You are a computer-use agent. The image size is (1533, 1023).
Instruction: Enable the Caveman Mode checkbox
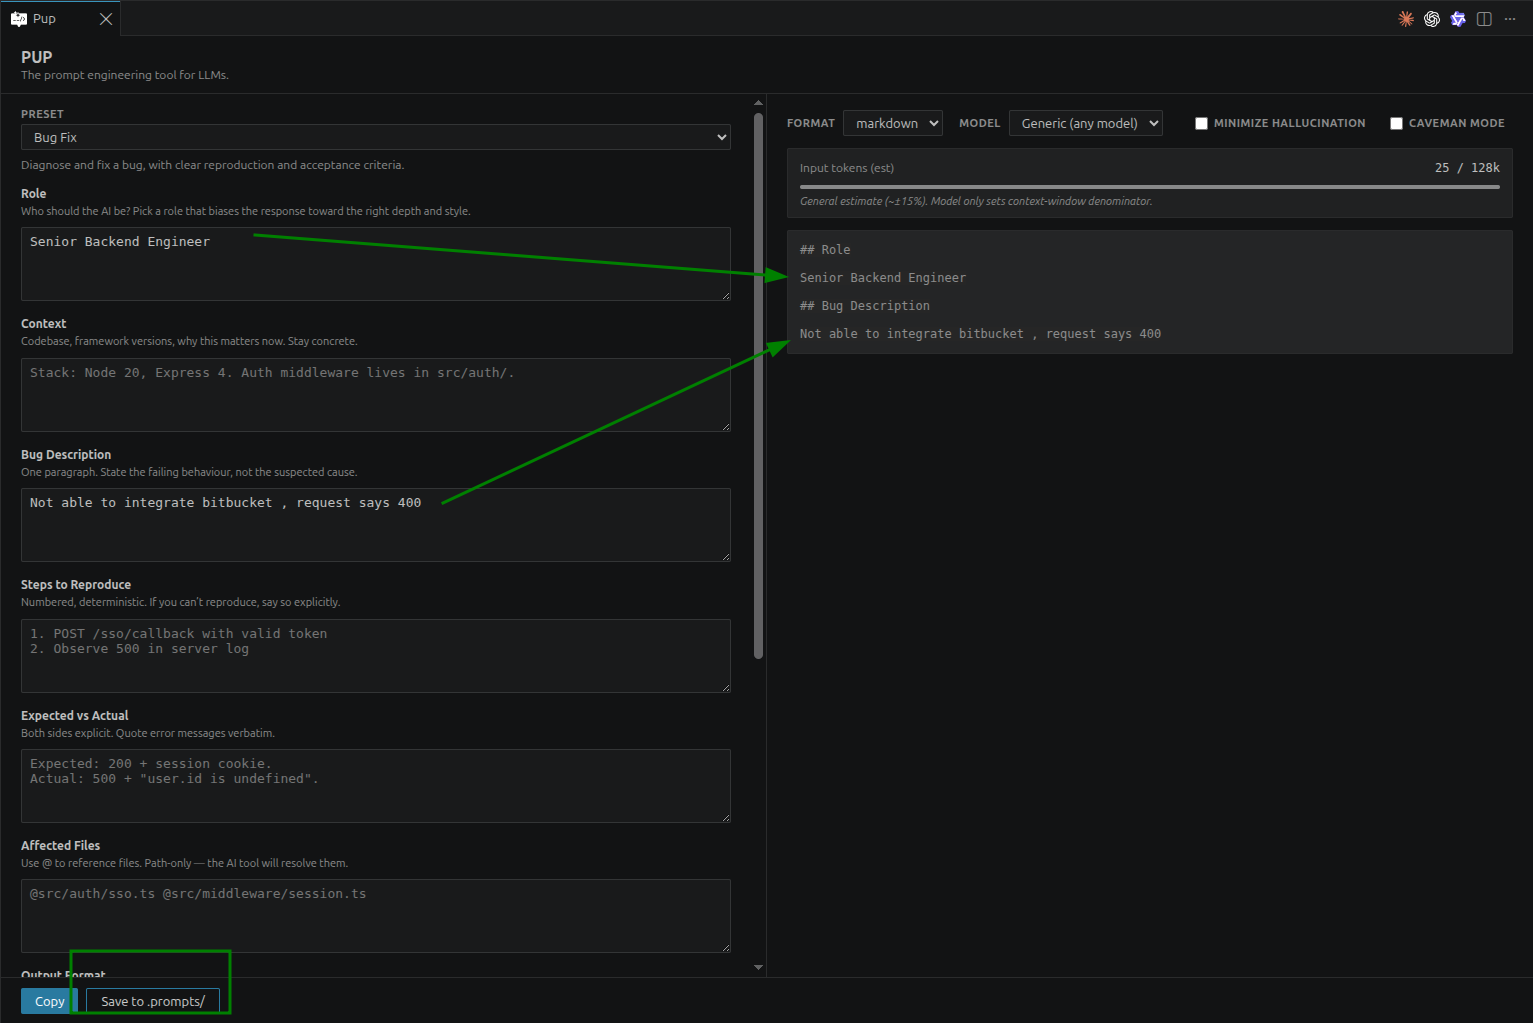pos(1396,123)
